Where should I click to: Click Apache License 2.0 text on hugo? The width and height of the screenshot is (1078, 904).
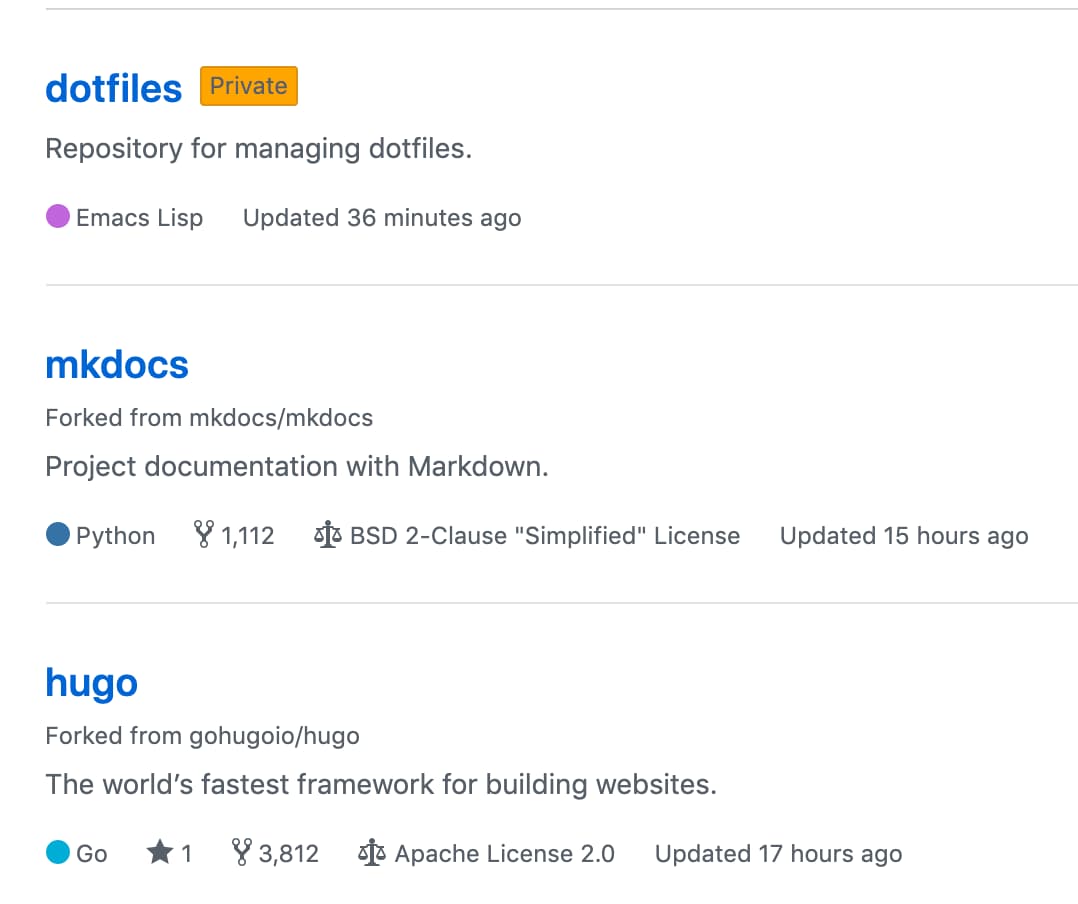505,853
